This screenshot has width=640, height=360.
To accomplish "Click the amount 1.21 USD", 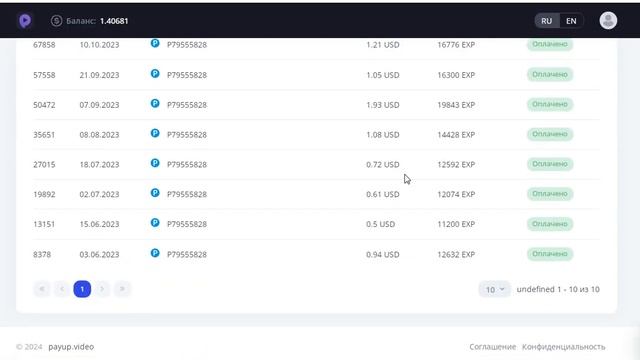I will point(382,44).
